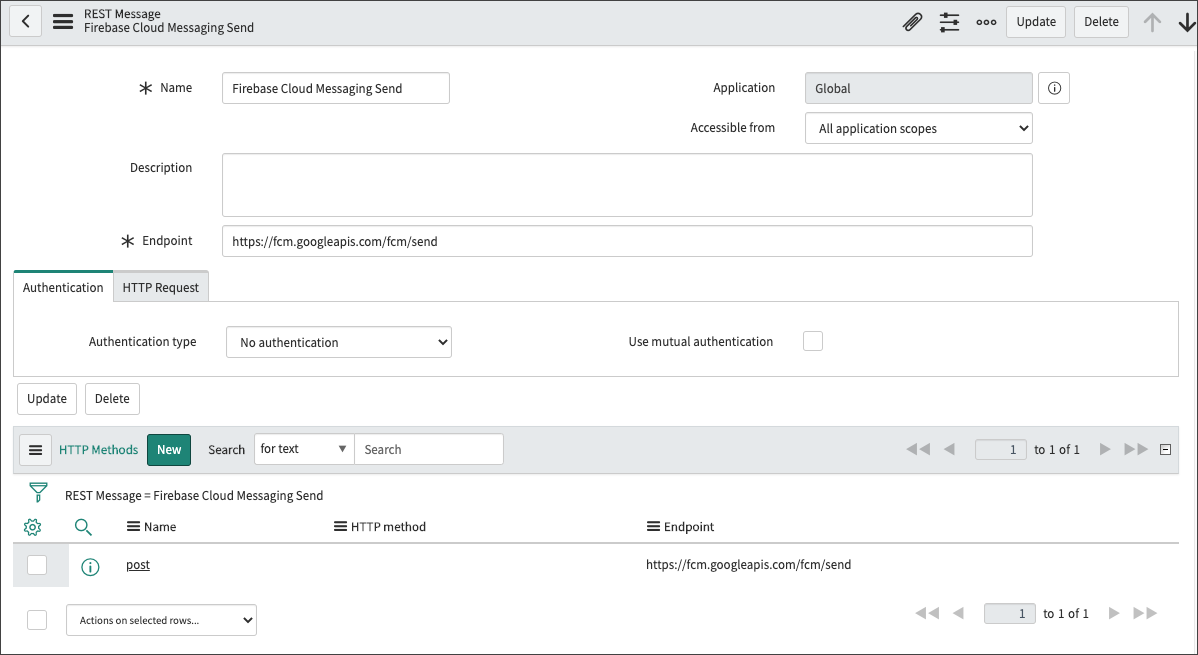Go to first page in bottom pagination

[x=927, y=613]
